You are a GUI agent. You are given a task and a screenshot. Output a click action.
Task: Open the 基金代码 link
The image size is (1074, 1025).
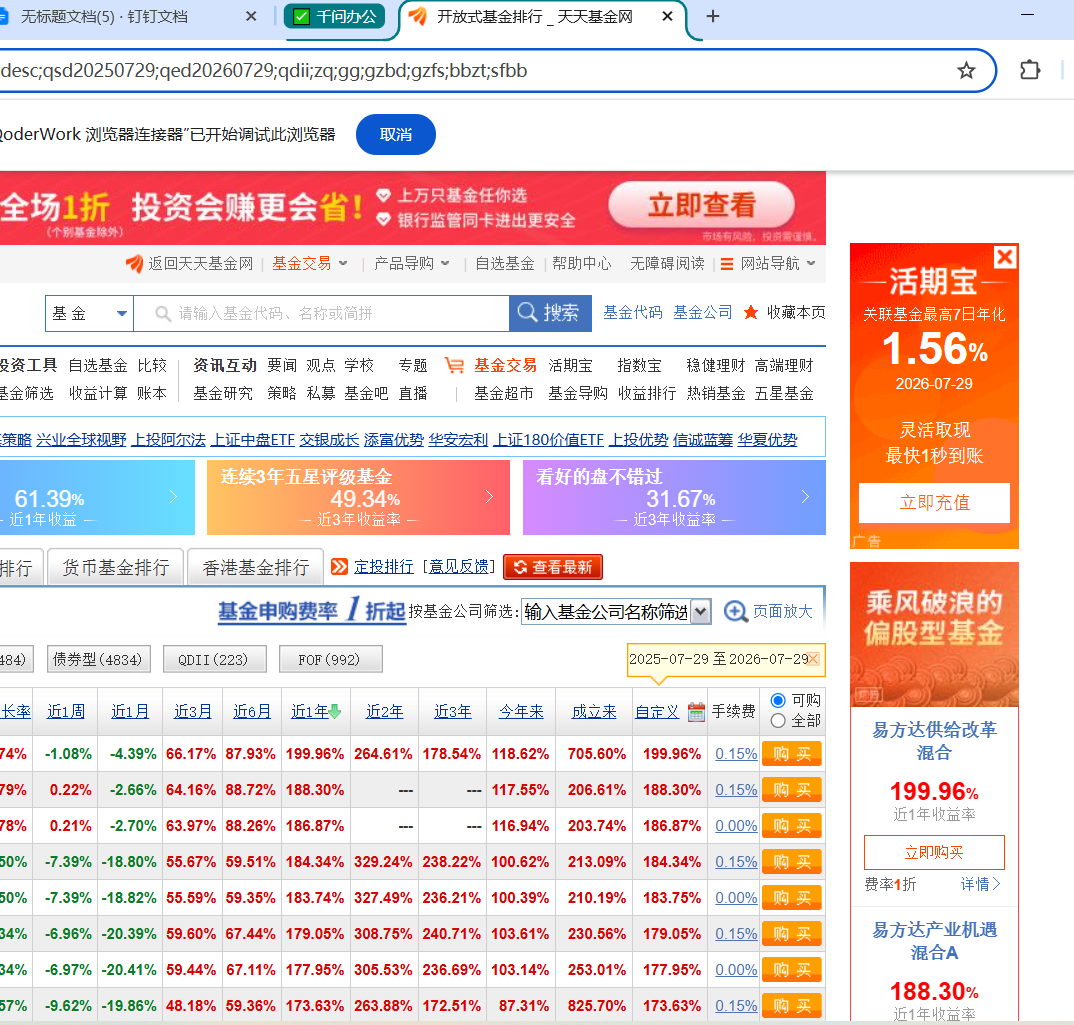coord(632,312)
